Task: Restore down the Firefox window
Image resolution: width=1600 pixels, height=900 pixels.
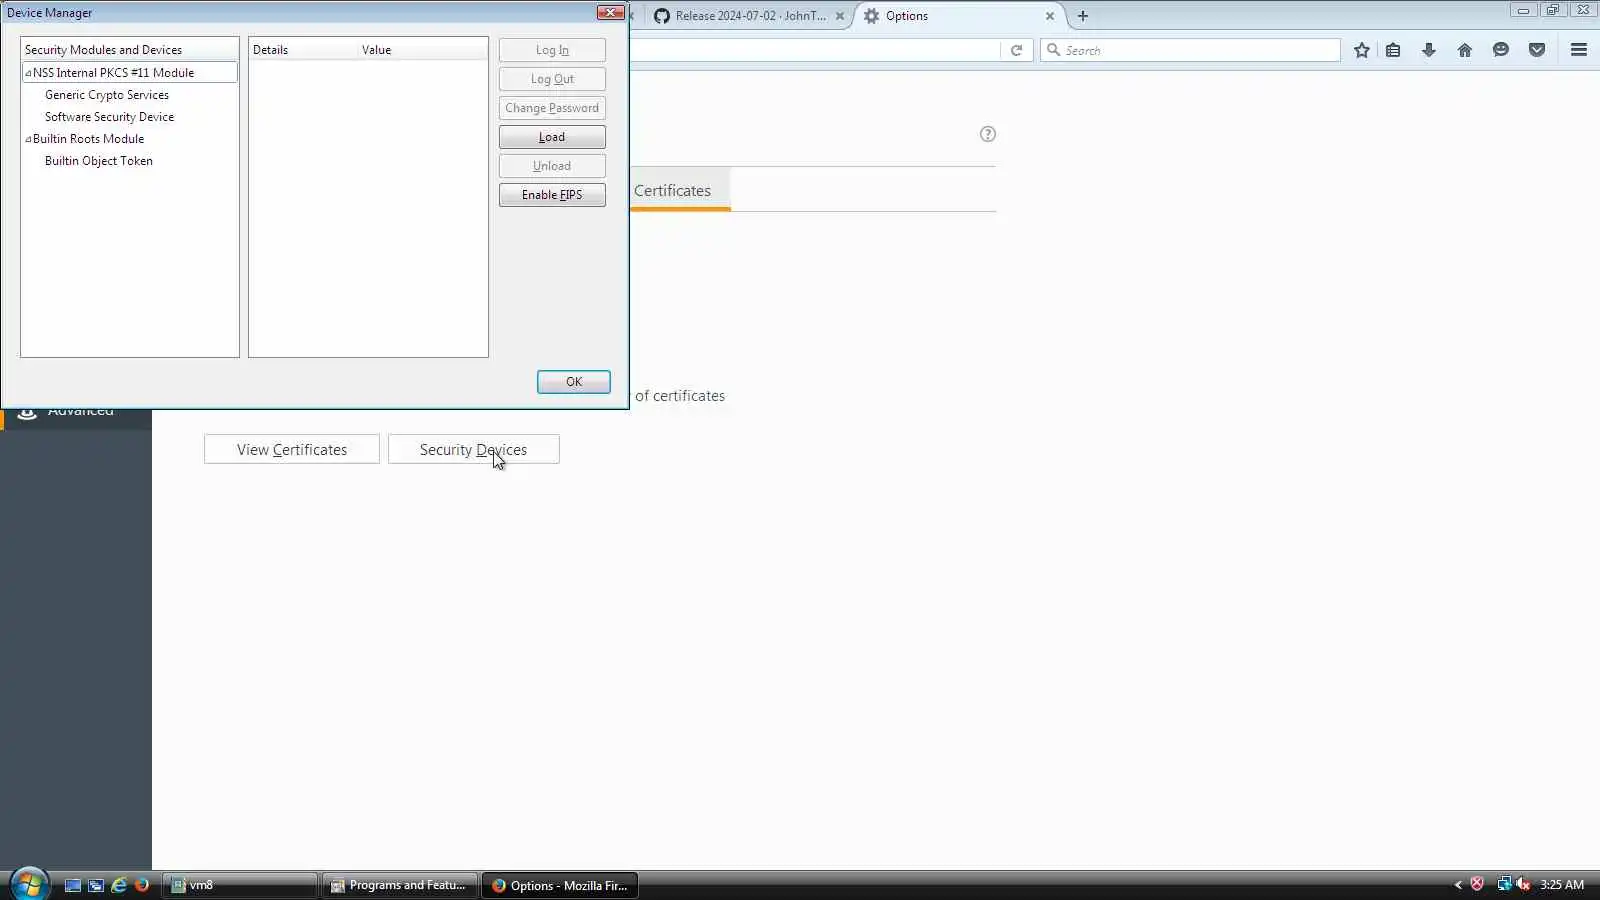Action: click(1553, 10)
